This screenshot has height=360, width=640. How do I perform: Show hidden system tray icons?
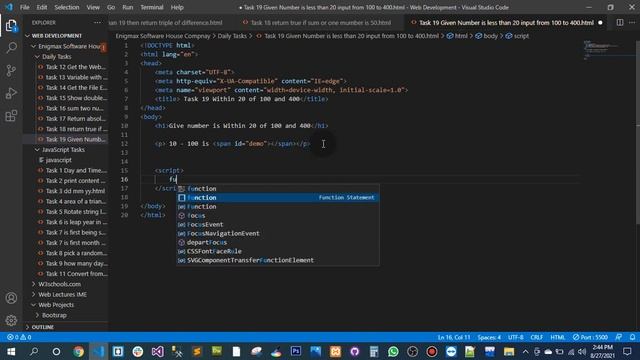click(525, 351)
